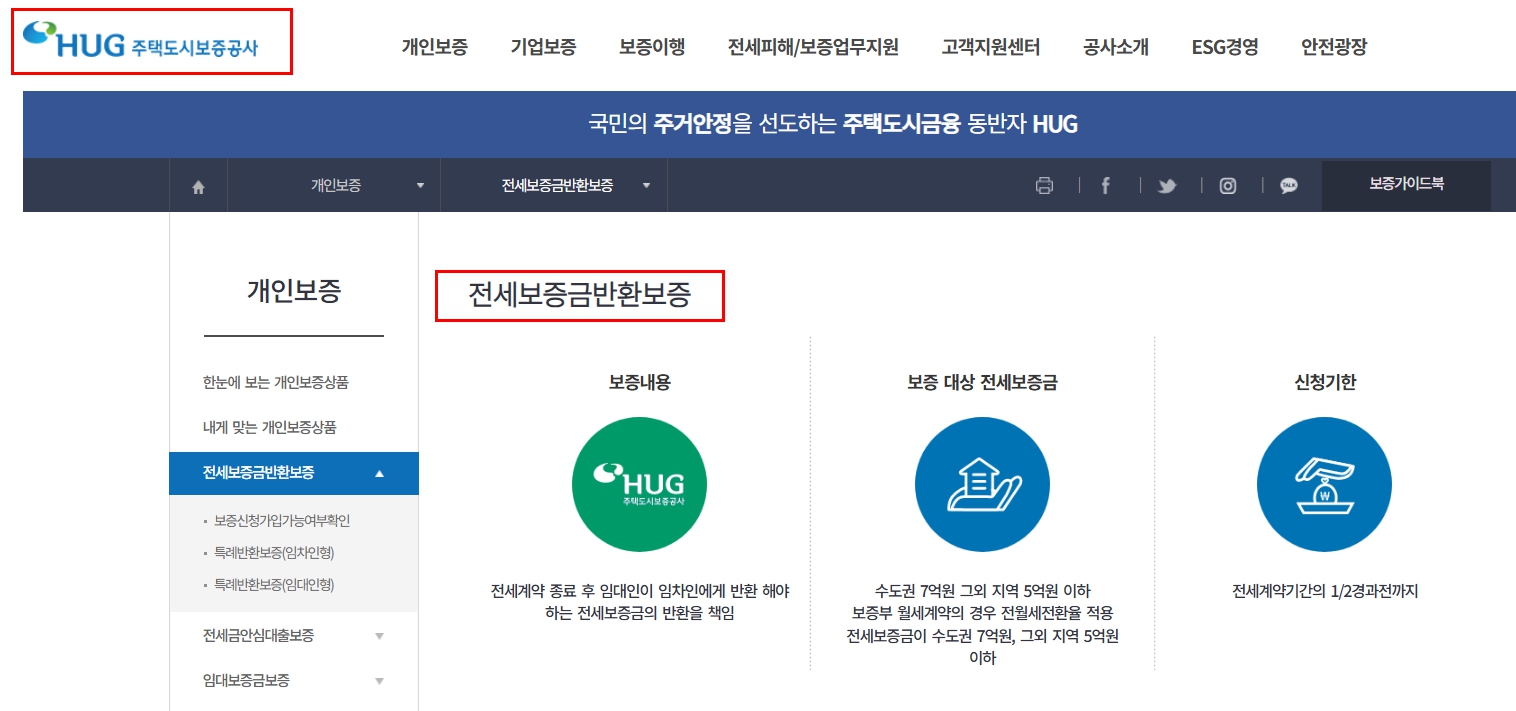
Task: Open 내게 맞는 개인보증상품 sidebar link
Action: [269, 428]
